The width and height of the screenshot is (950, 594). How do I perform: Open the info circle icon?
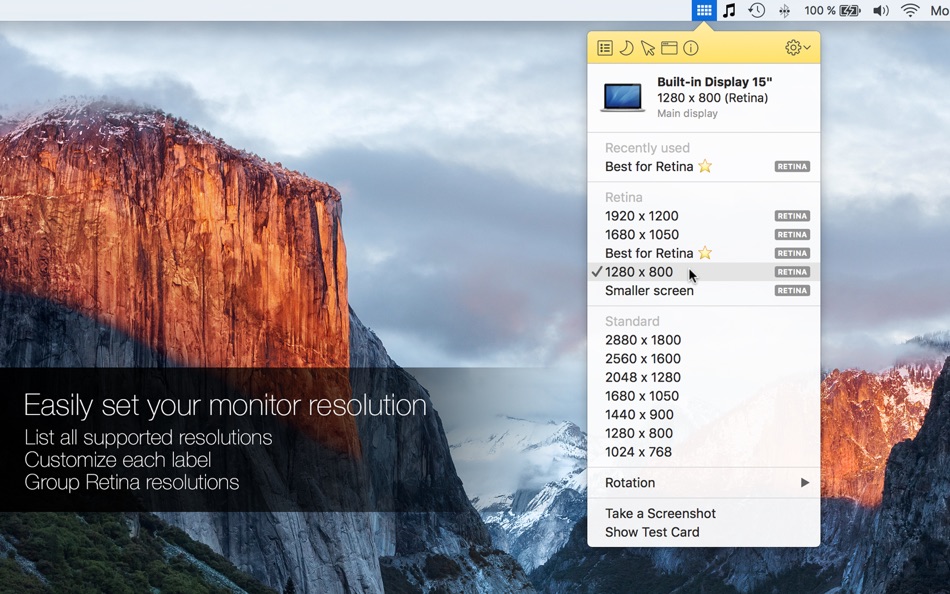[x=691, y=48]
